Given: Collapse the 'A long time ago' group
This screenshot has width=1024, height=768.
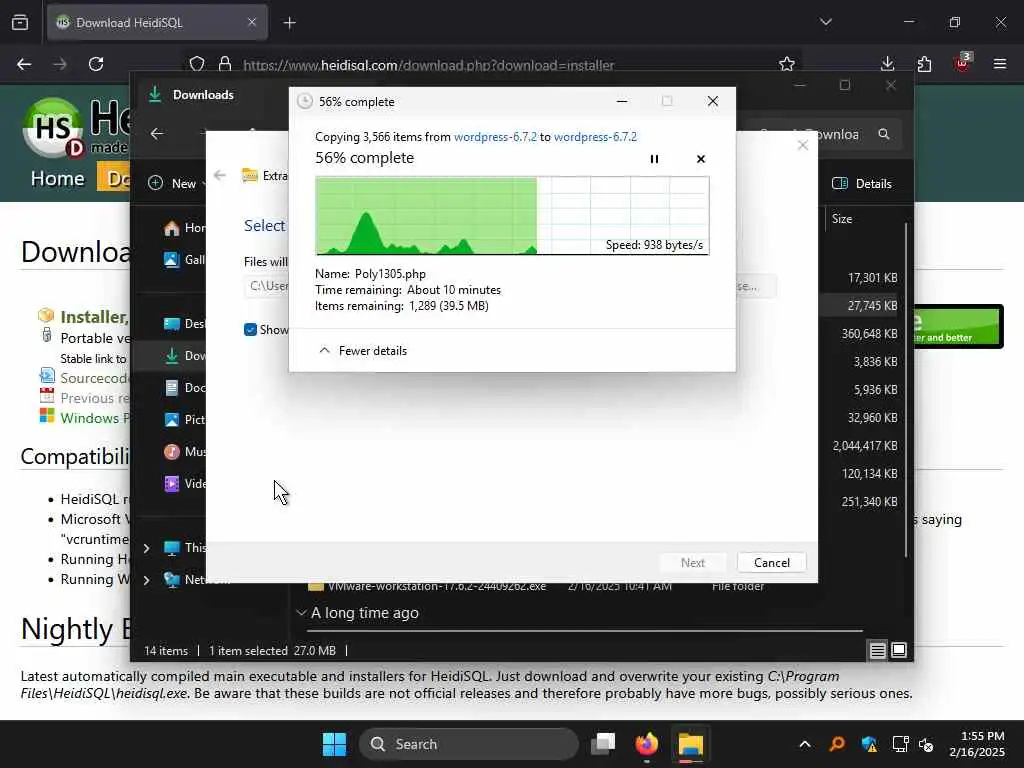Looking at the screenshot, I should pyautogui.click(x=301, y=613).
